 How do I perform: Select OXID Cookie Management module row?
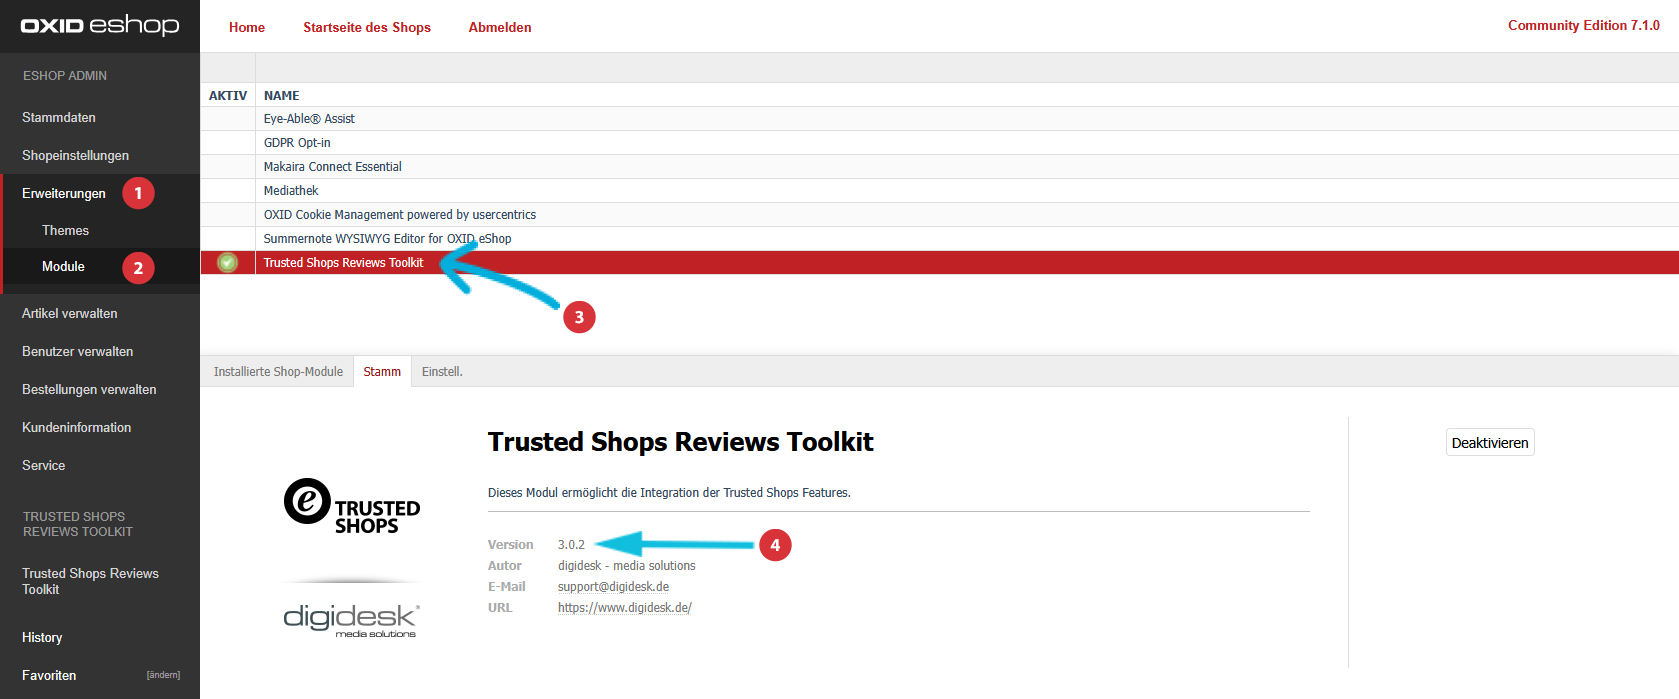tap(939, 214)
